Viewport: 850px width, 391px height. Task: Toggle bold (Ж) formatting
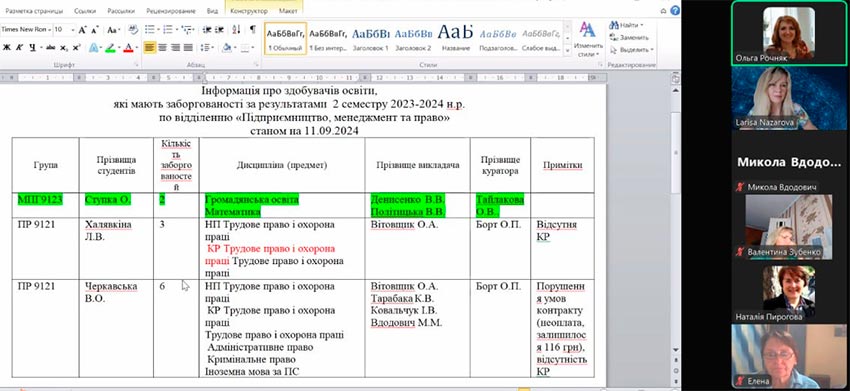coord(7,48)
